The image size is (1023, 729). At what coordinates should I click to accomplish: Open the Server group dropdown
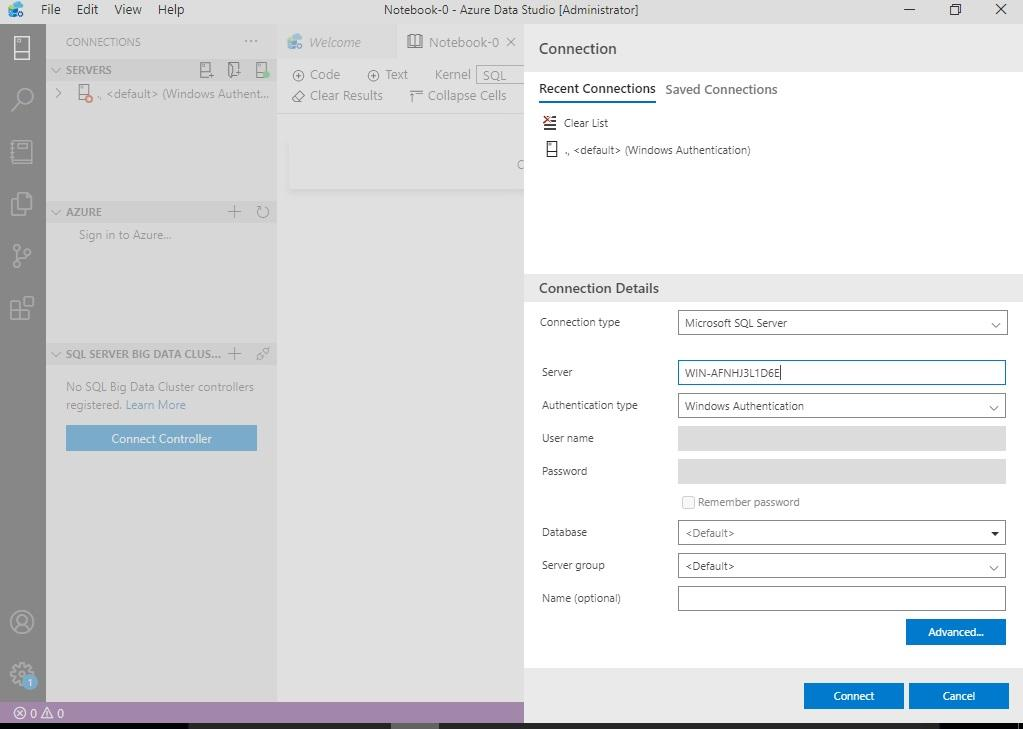(x=842, y=566)
